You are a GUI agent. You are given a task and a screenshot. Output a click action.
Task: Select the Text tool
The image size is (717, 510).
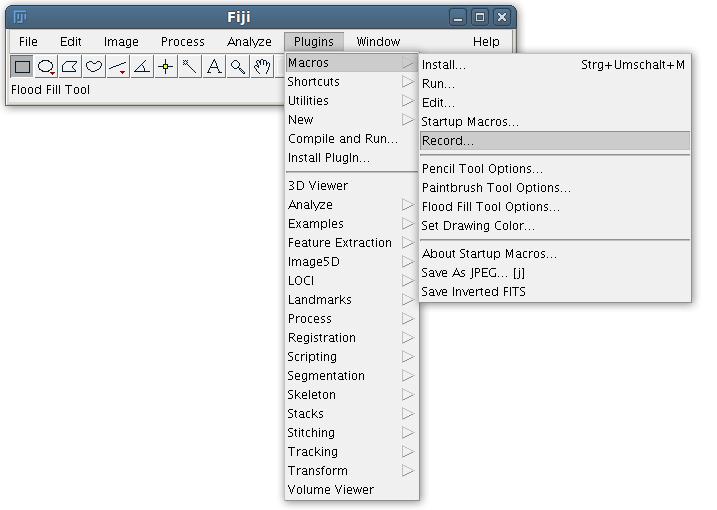(214, 67)
